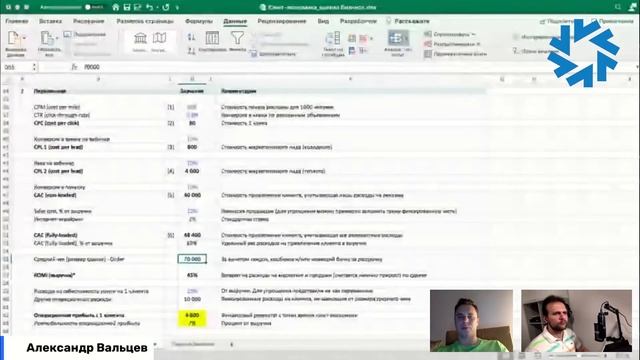Viewport: 640px width, 360px height.
Task: Click the Save As icon beside Save
Action: coord(137,7)
